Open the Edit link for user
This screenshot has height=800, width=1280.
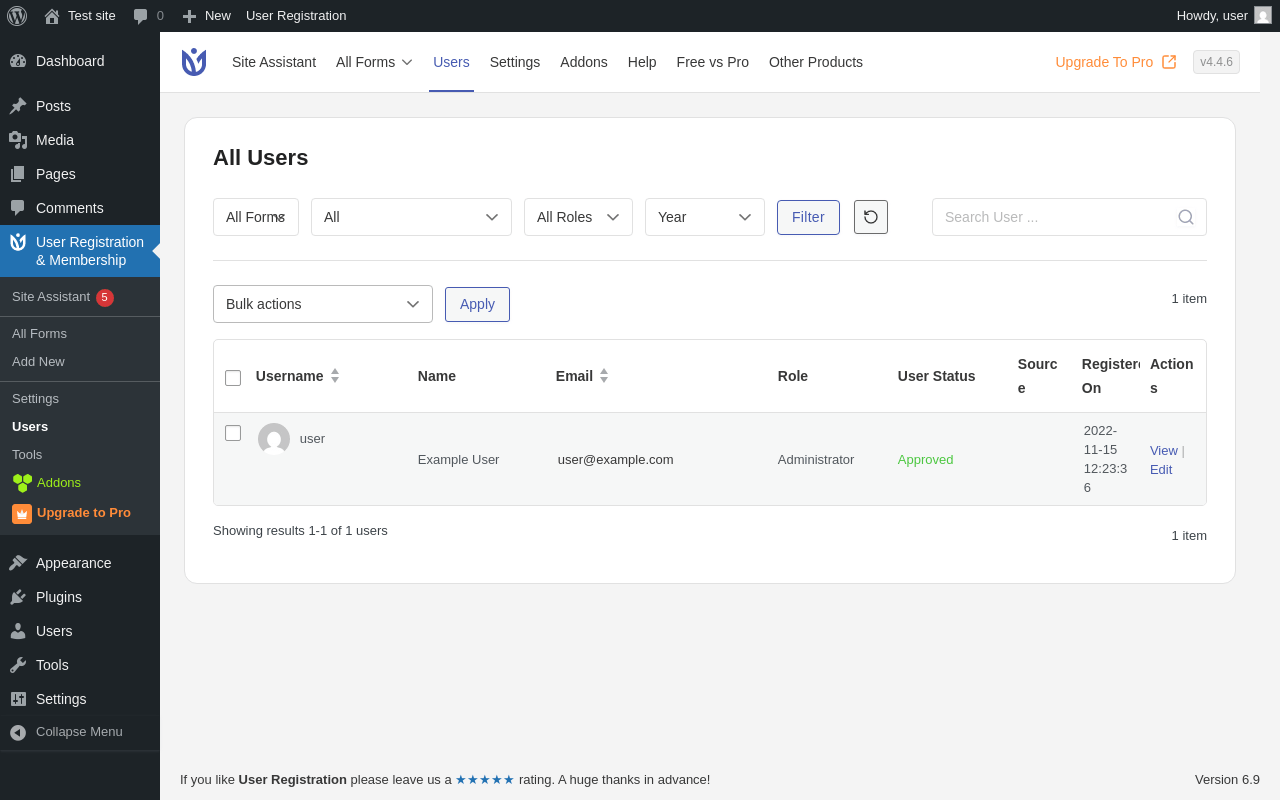click(1160, 469)
